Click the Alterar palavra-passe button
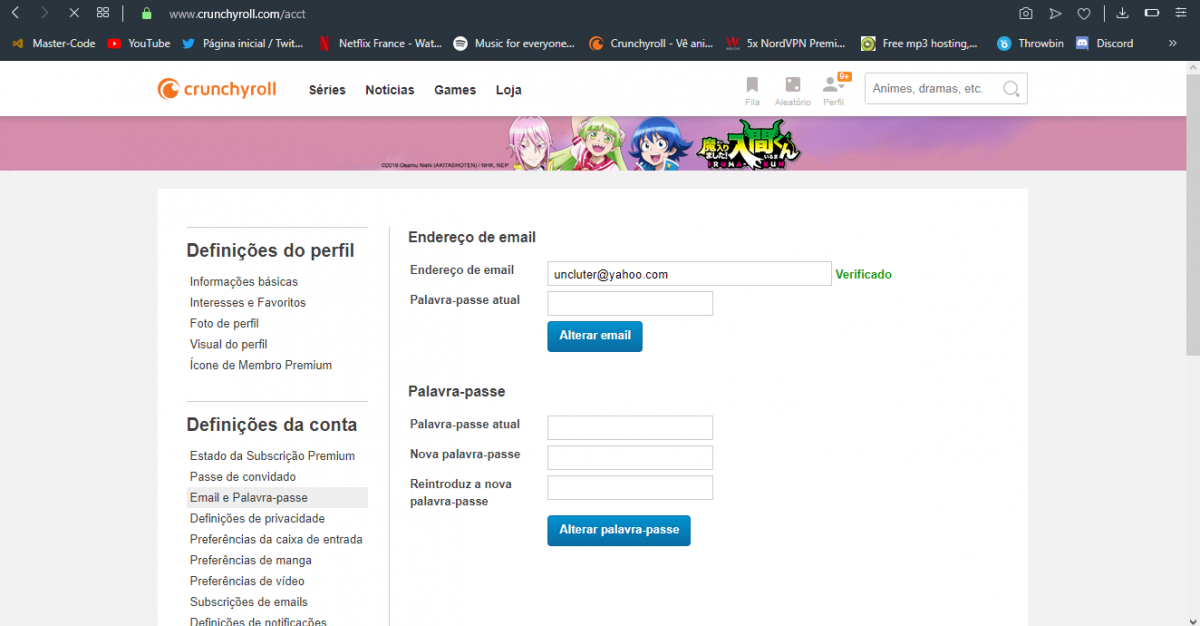Screen dimensions: 1200x626 [618, 530]
